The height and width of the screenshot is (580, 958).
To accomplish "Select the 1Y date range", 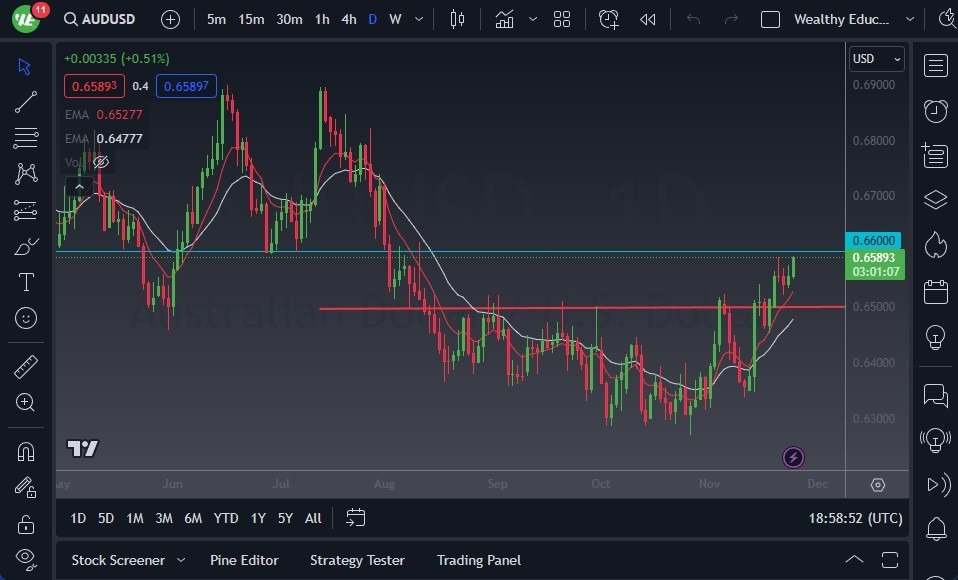I will point(257,518).
